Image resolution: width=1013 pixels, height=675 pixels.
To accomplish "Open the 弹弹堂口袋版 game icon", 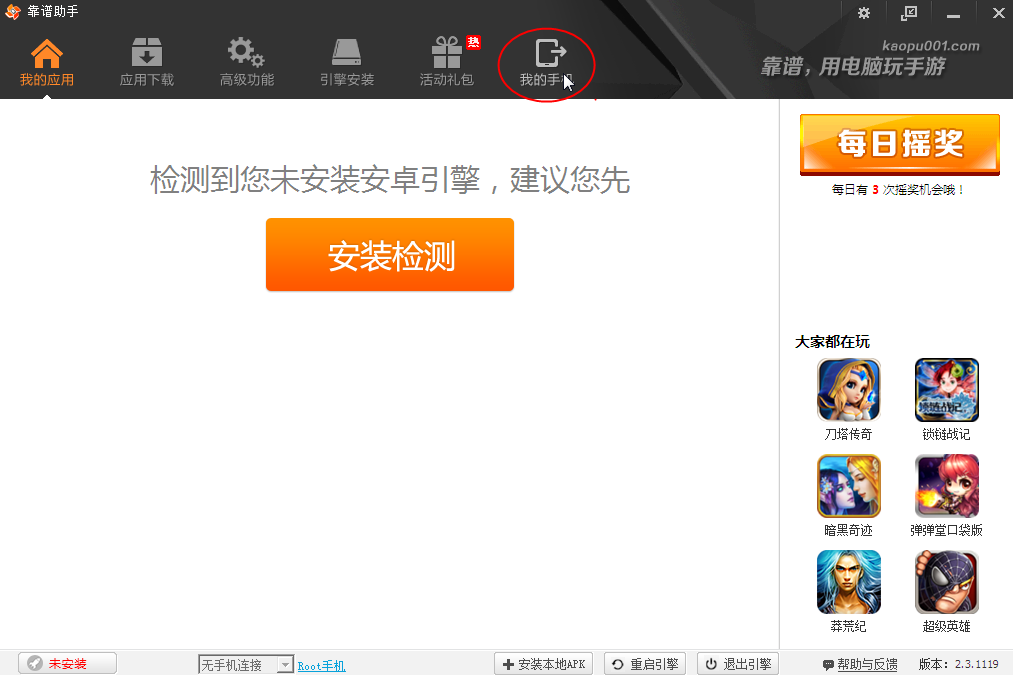I will [946, 486].
